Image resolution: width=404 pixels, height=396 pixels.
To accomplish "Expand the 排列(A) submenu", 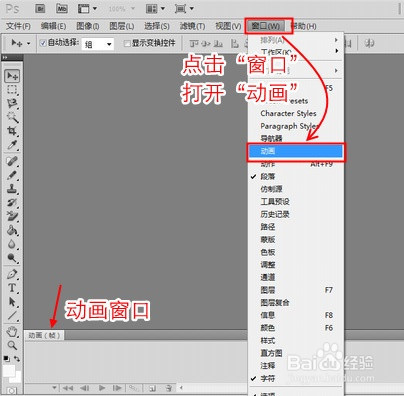I will pyautogui.click(x=296, y=40).
